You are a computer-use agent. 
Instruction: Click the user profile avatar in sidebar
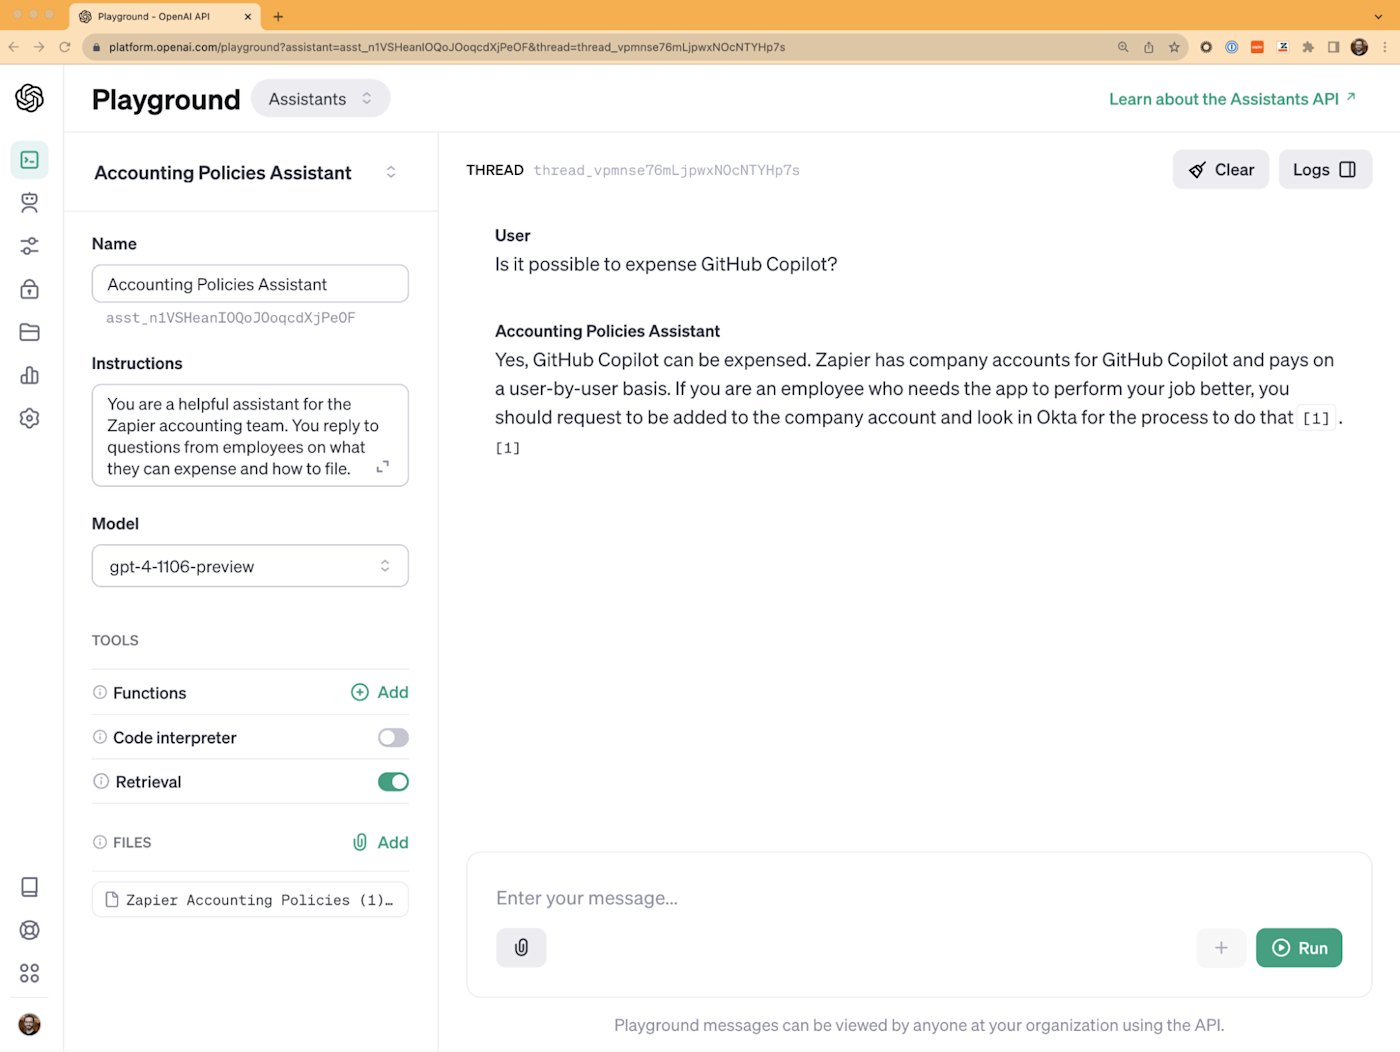coord(30,1024)
